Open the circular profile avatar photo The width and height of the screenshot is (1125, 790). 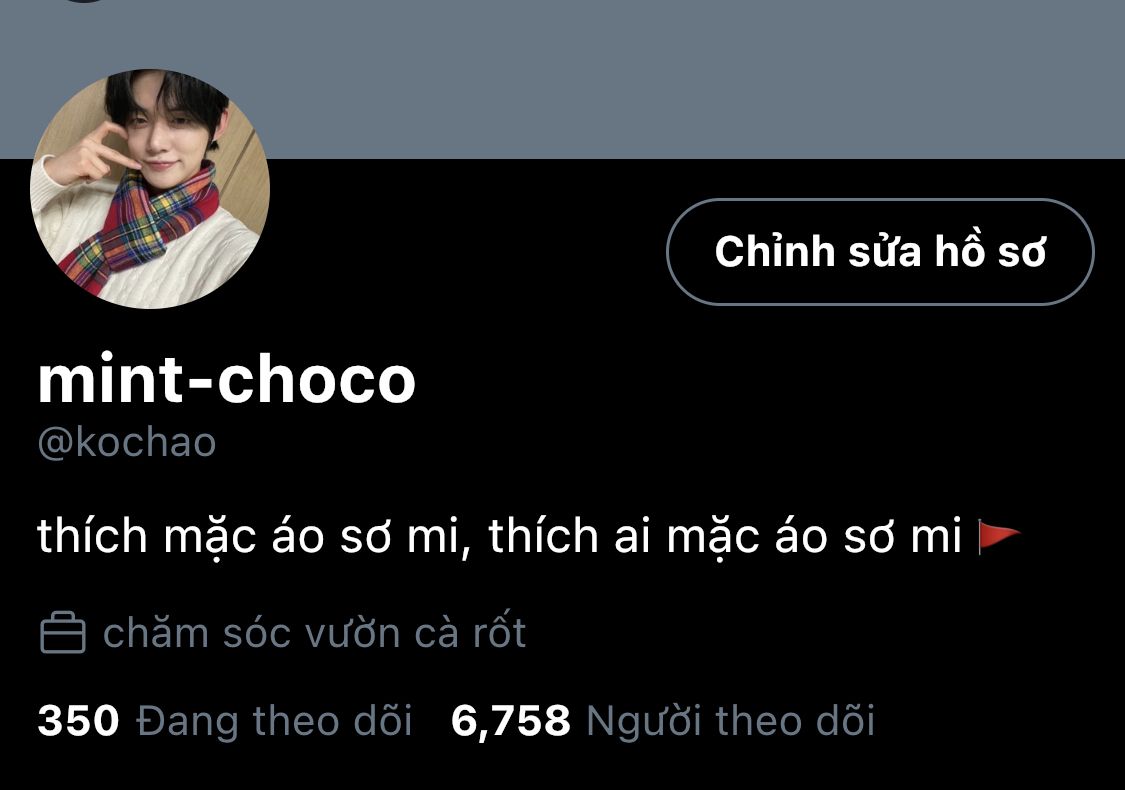tap(150, 189)
